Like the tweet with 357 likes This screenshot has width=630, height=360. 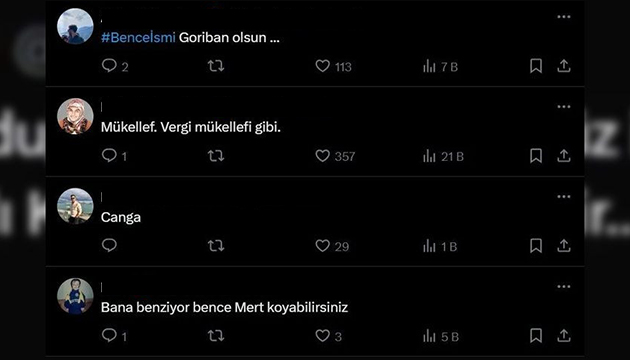[322, 156]
